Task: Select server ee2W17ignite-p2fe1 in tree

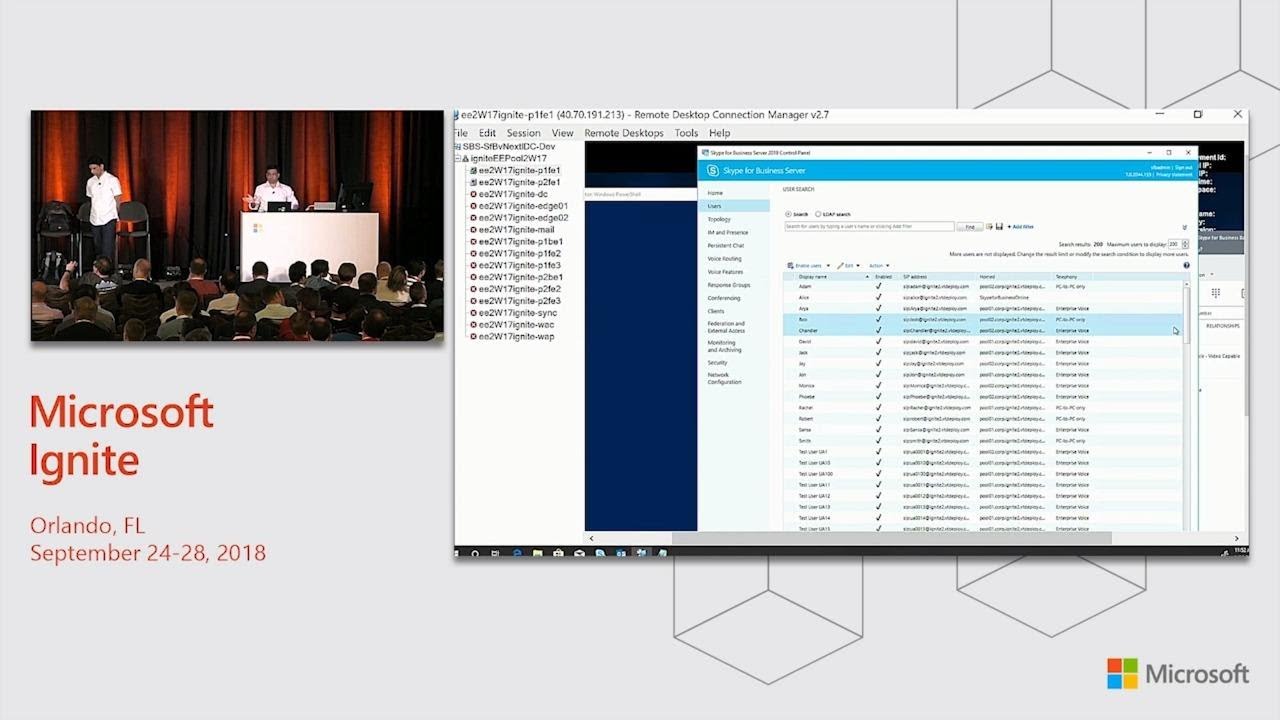Action: coord(519,182)
